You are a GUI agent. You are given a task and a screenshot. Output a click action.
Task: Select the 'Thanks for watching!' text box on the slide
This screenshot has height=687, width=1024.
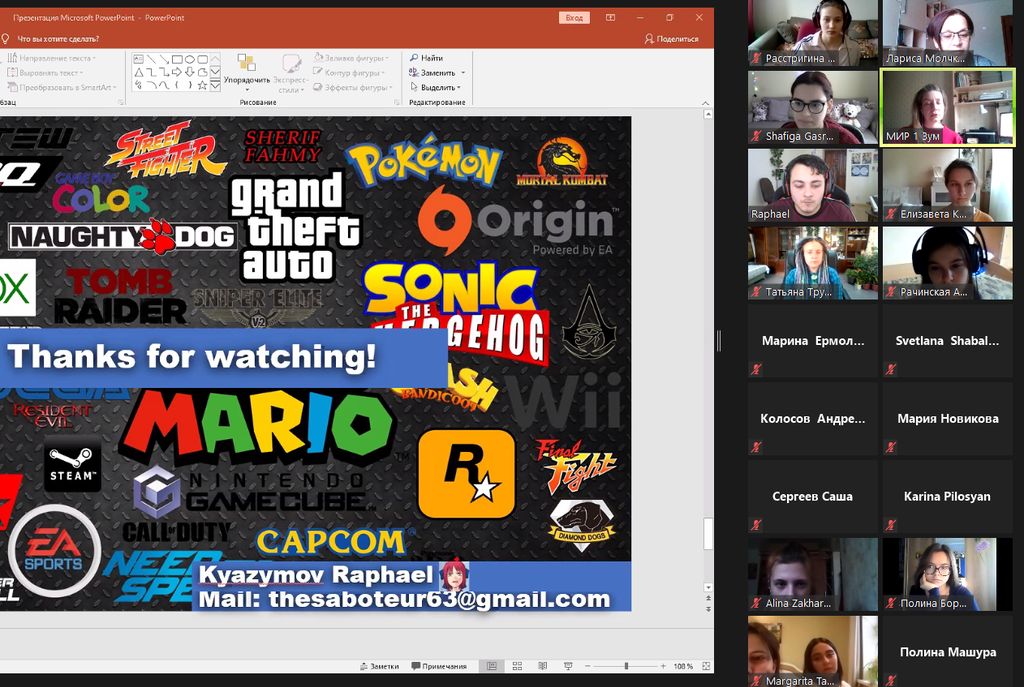pyautogui.click(x=222, y=358)
